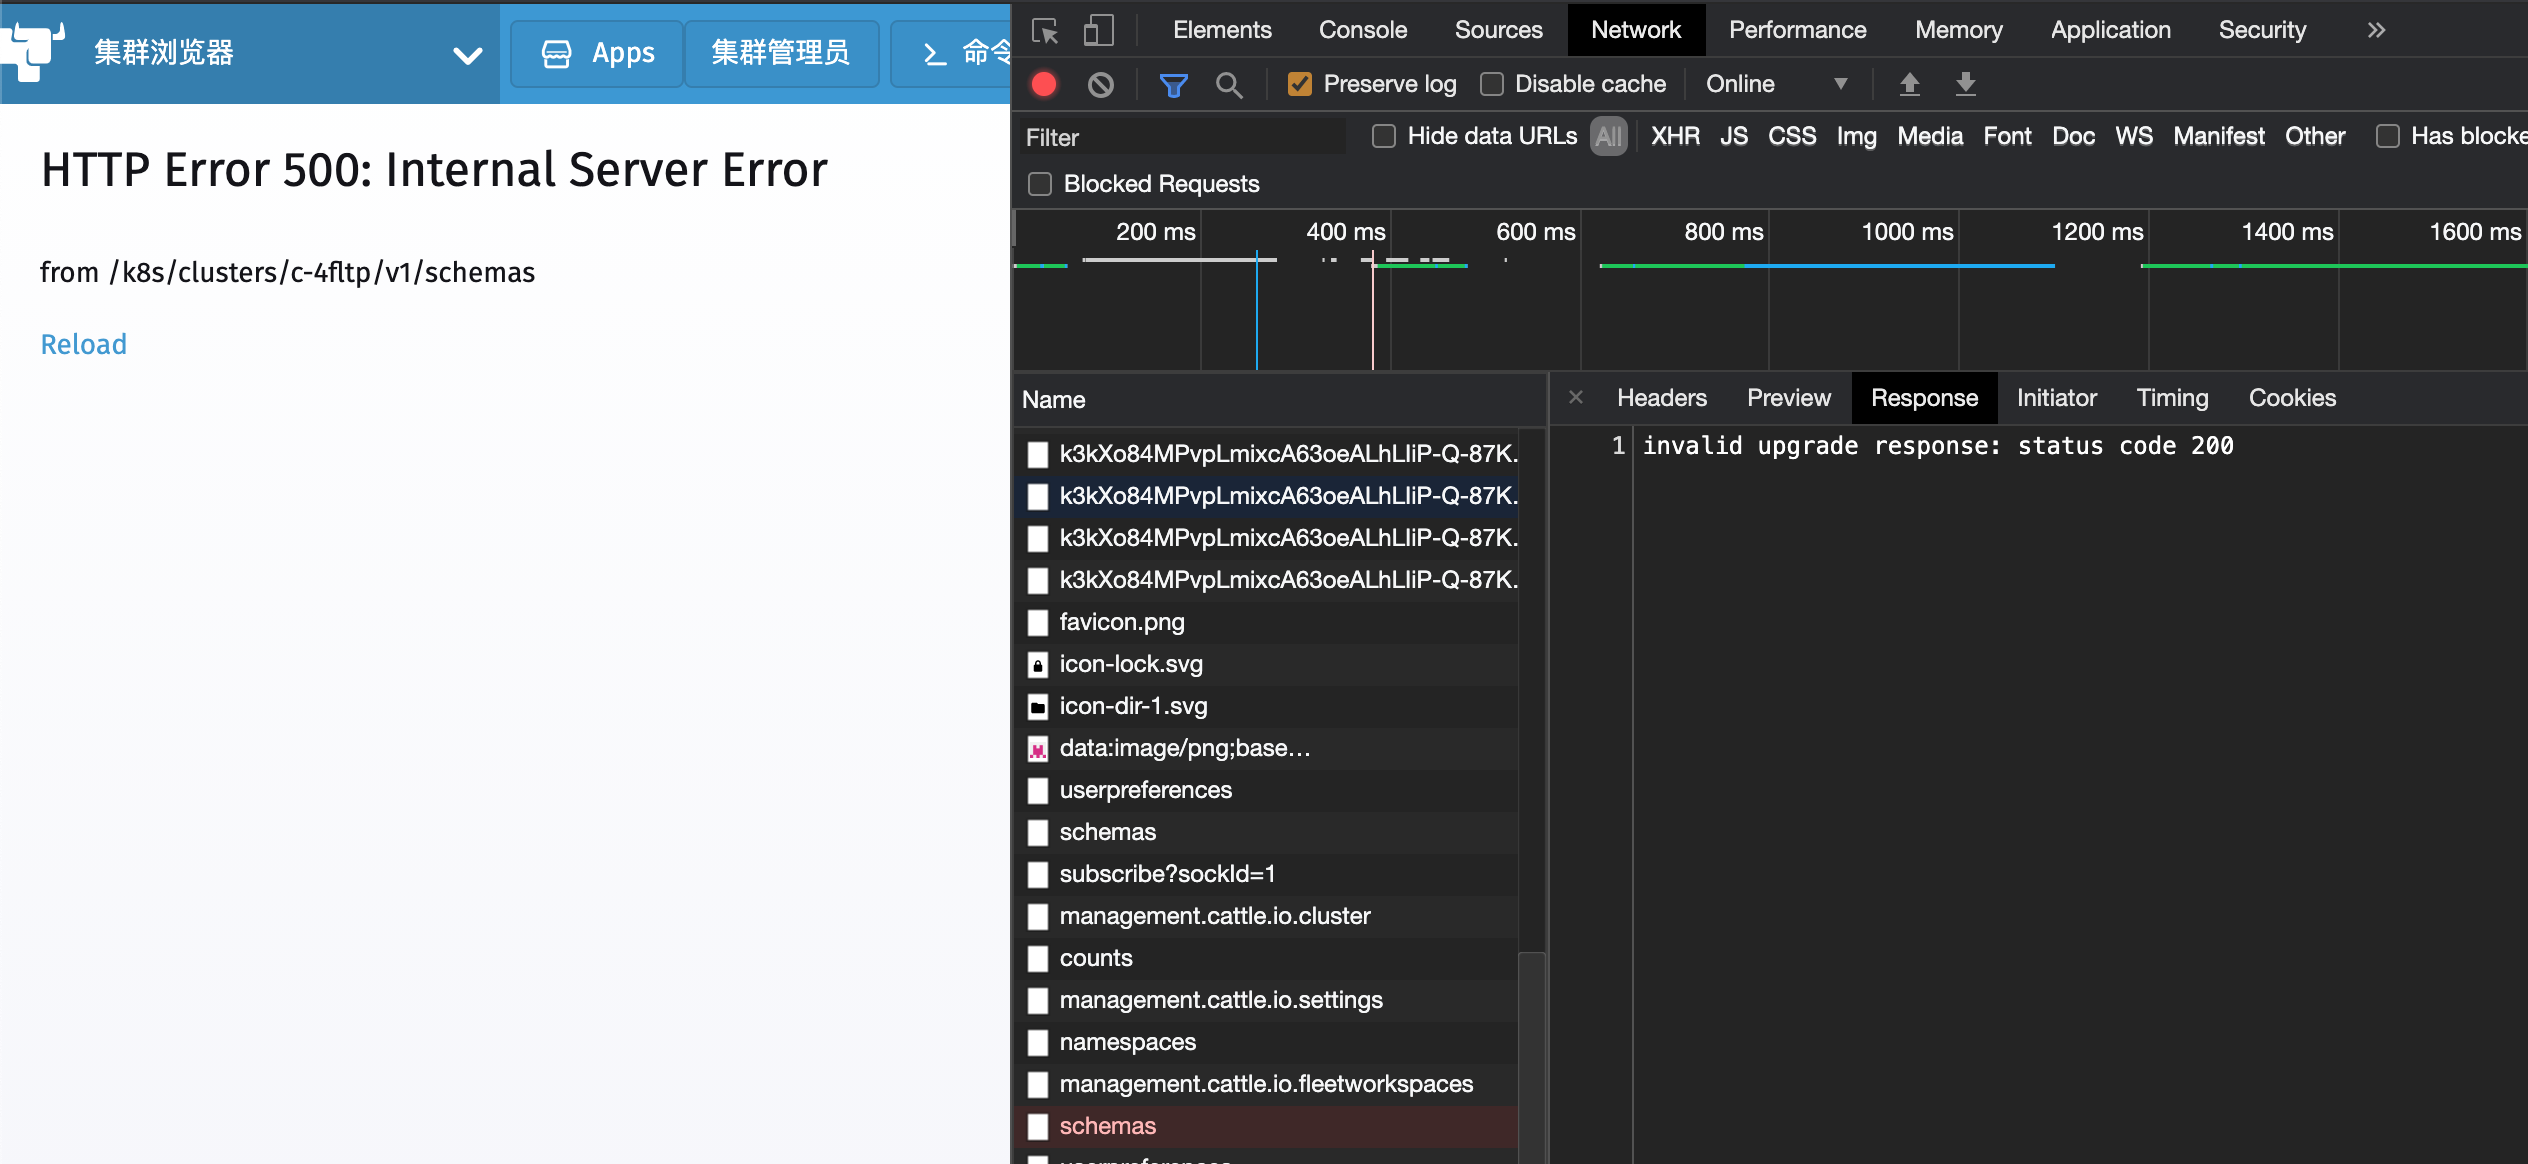Clear the network request log

point(1102,84)
